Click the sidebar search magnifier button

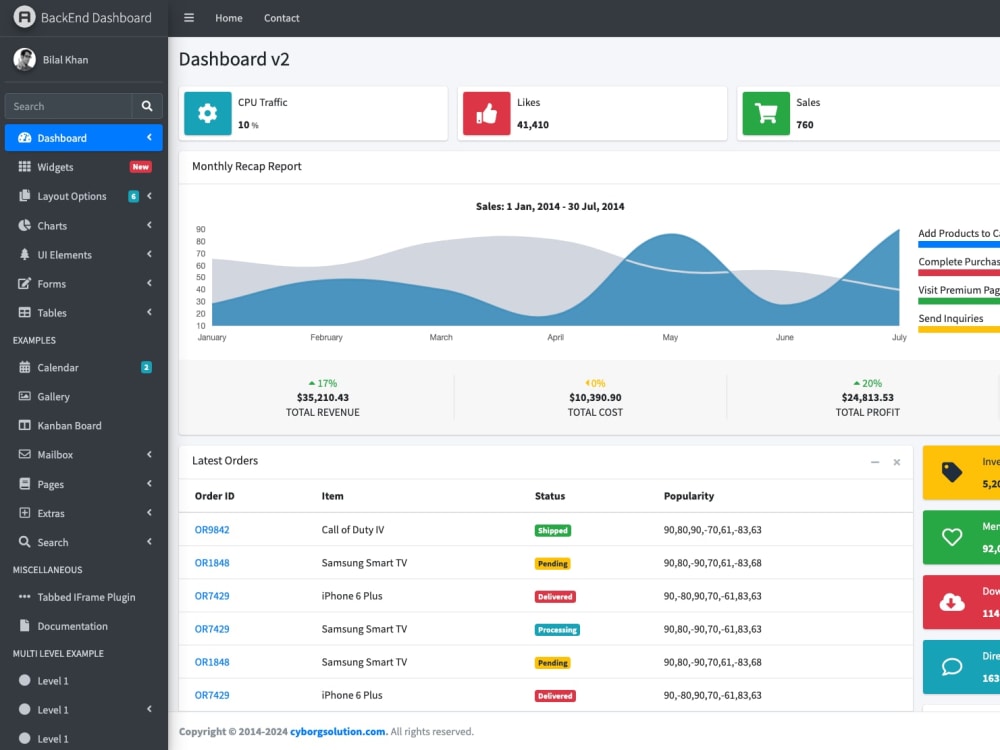[x=147, y=106]
